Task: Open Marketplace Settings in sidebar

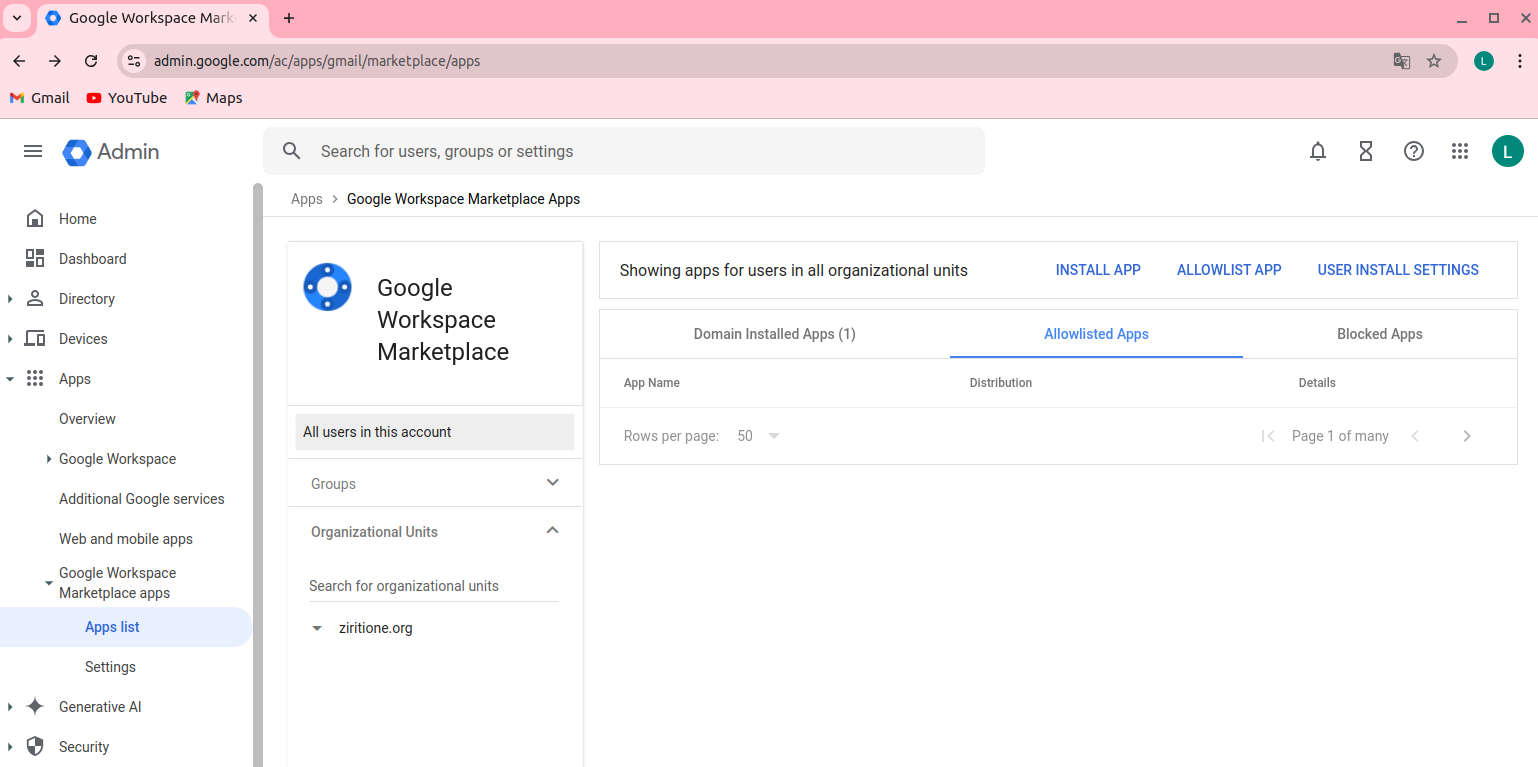Action: [x=110, y=667]
